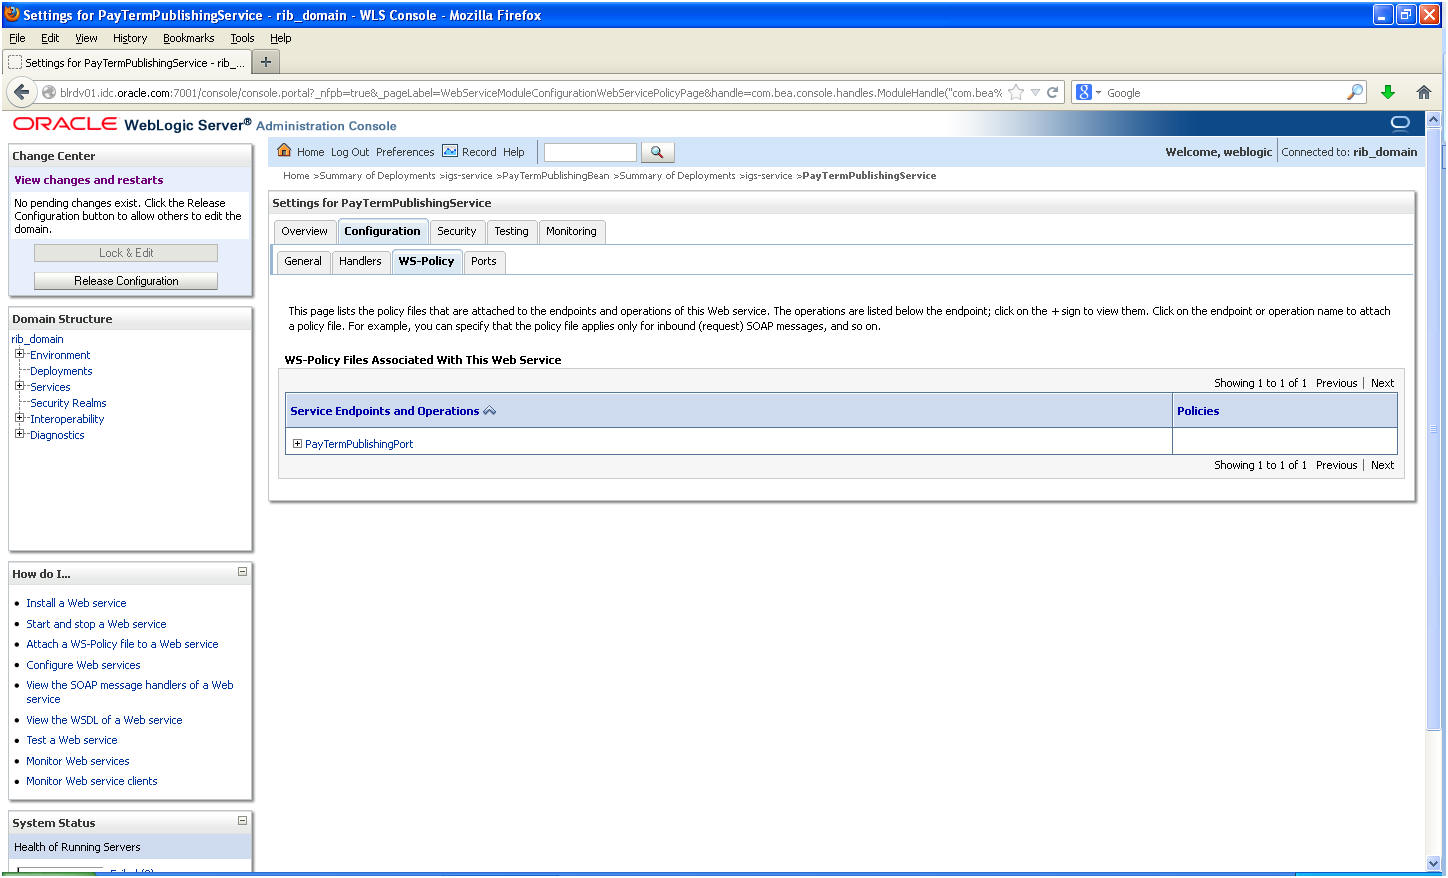Open the address bar history dropdown arrow
1448x878 pixels.
coord(1036,93)
